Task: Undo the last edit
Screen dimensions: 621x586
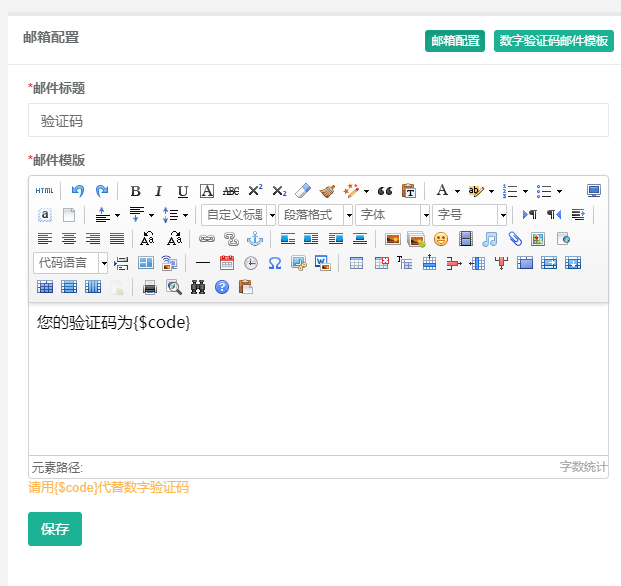Action: [78, 191]
